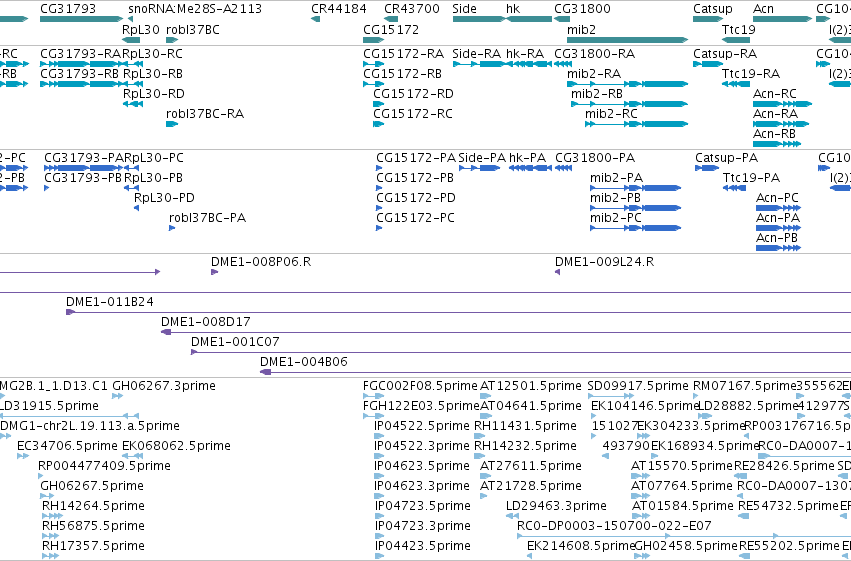Image resolution: width=851 pixels, height=561 pixels.
Task: Click BAC end DME1-008P06.R
Action: click(x=261, y=262)
